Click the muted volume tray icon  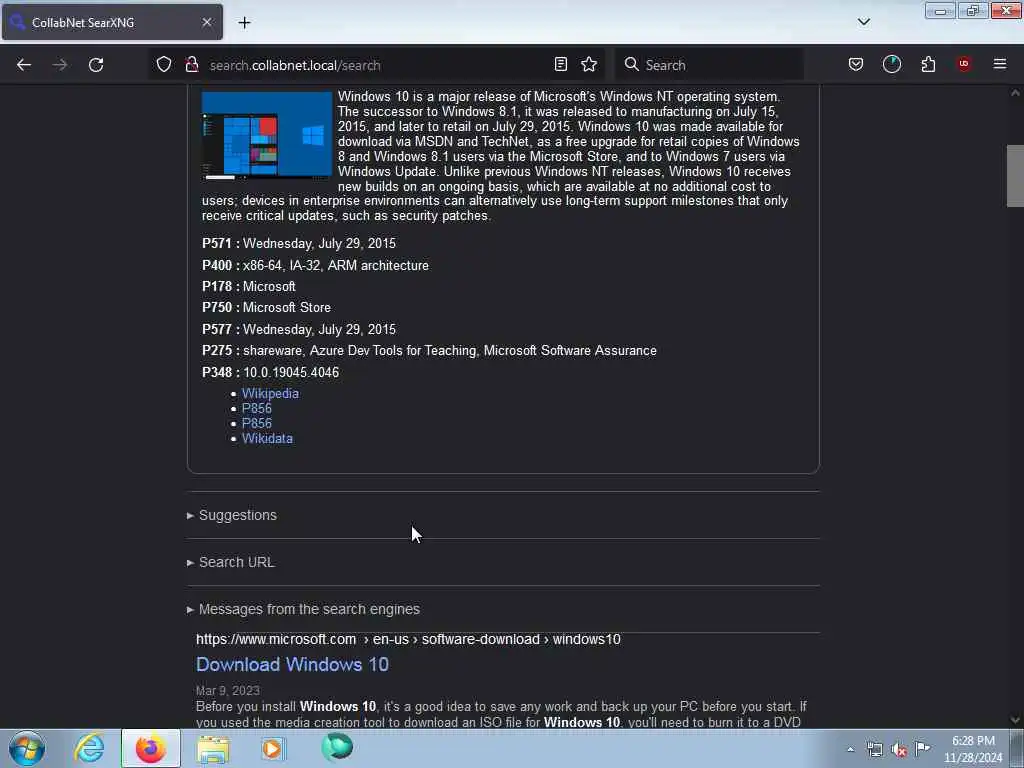[899, 750]
